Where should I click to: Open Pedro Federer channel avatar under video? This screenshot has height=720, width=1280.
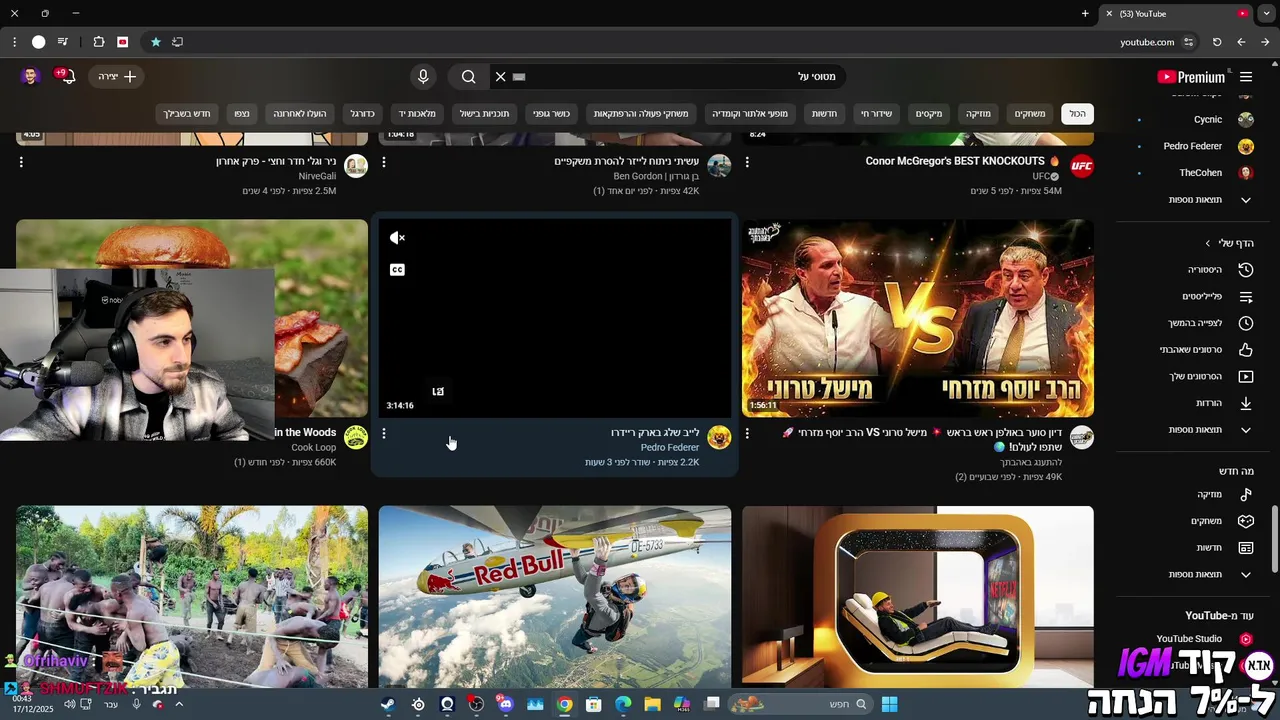click(719, 437)
